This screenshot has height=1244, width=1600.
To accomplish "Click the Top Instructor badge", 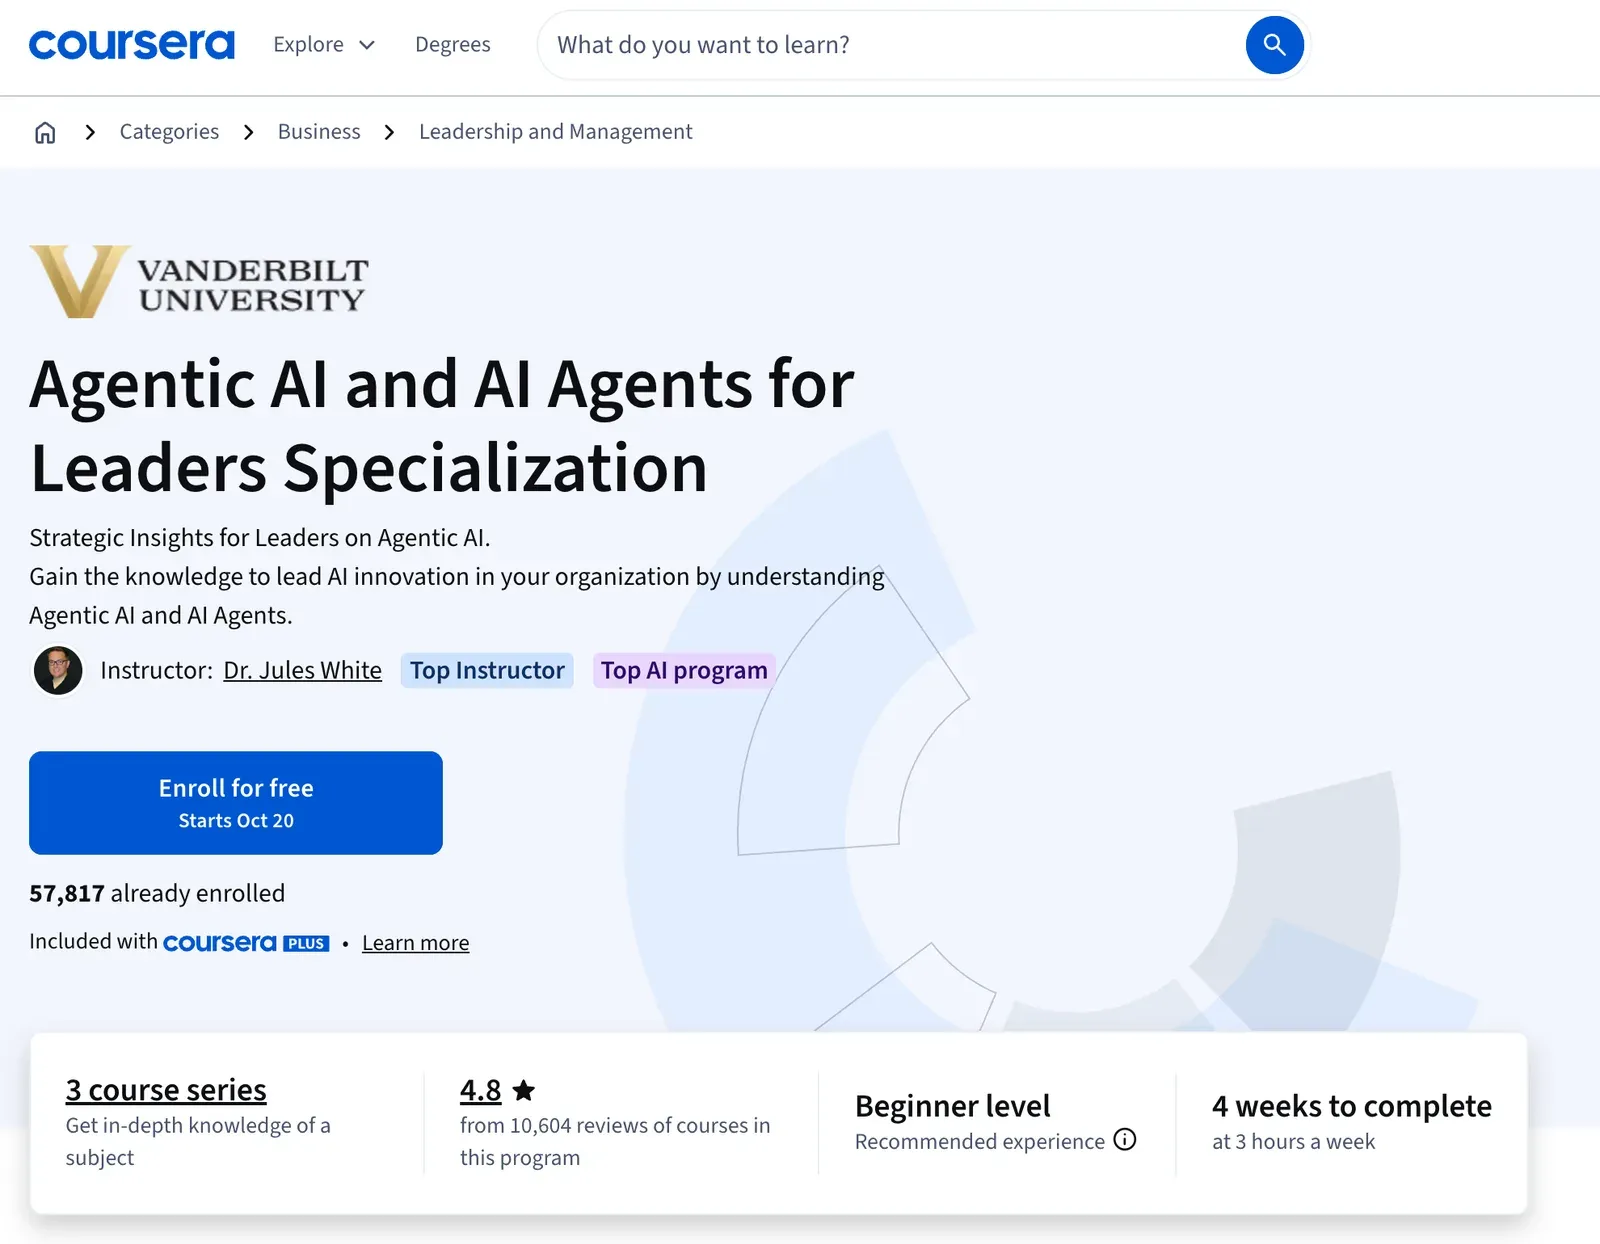I will pyautogui.click(x=487, y=670).
